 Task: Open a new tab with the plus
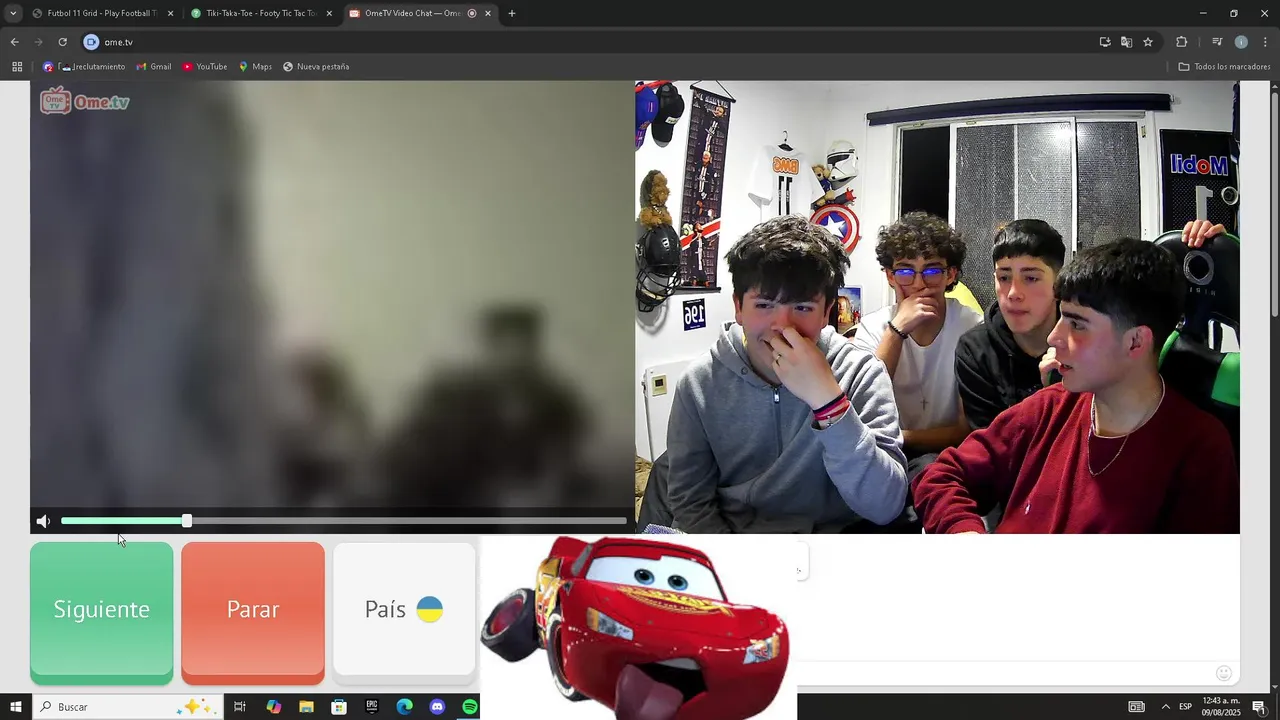(511, 13)
